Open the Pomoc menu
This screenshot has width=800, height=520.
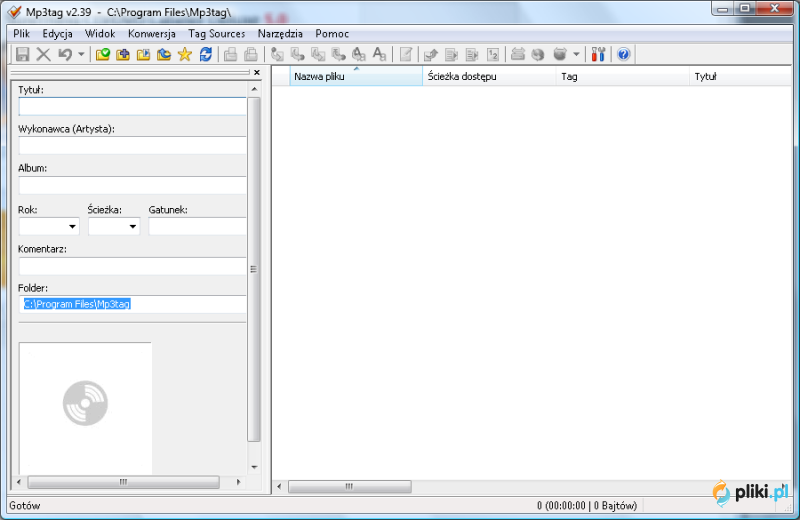(332, 34)
